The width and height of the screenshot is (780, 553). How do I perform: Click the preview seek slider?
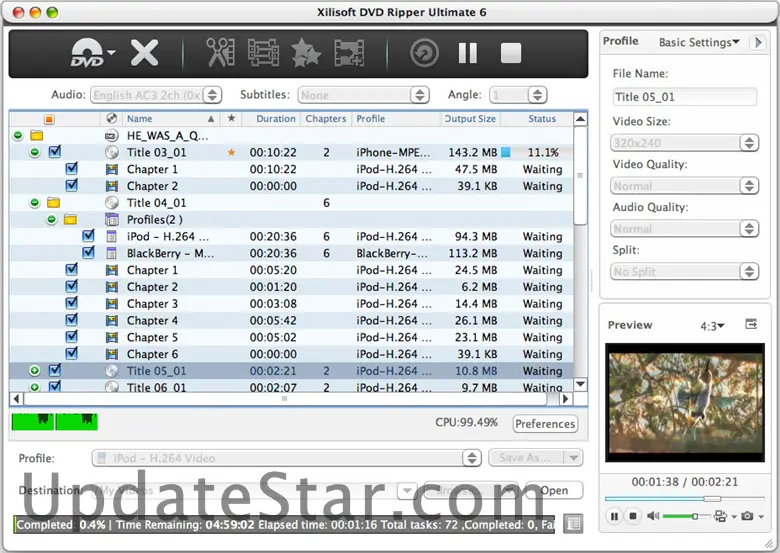684,498
